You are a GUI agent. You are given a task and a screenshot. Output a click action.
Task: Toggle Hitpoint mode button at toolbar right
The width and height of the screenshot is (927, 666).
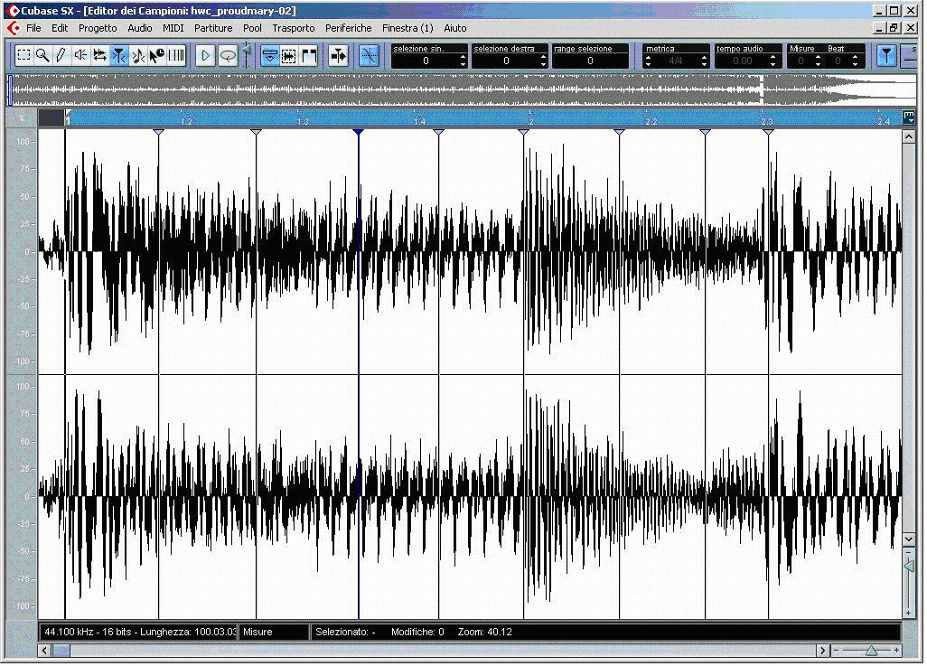(x=886, y=56)
